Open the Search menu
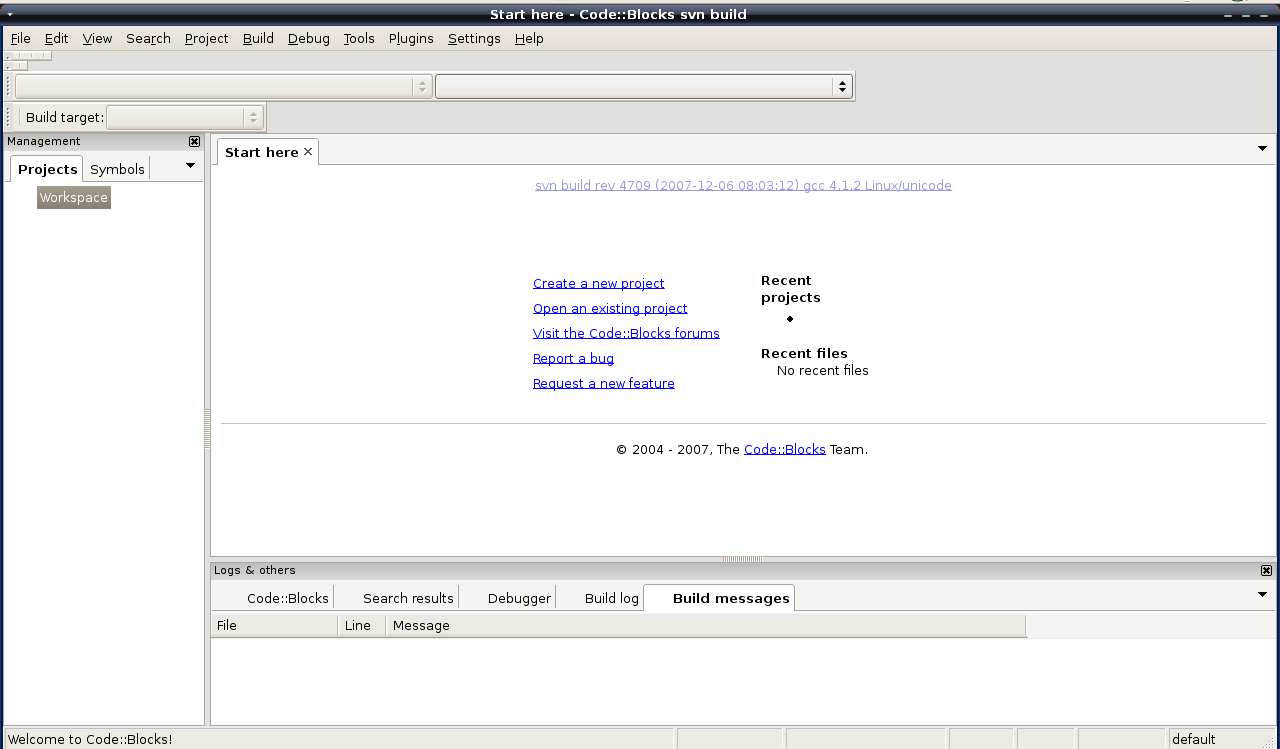 pyautogui.click(x=148, y=38)
